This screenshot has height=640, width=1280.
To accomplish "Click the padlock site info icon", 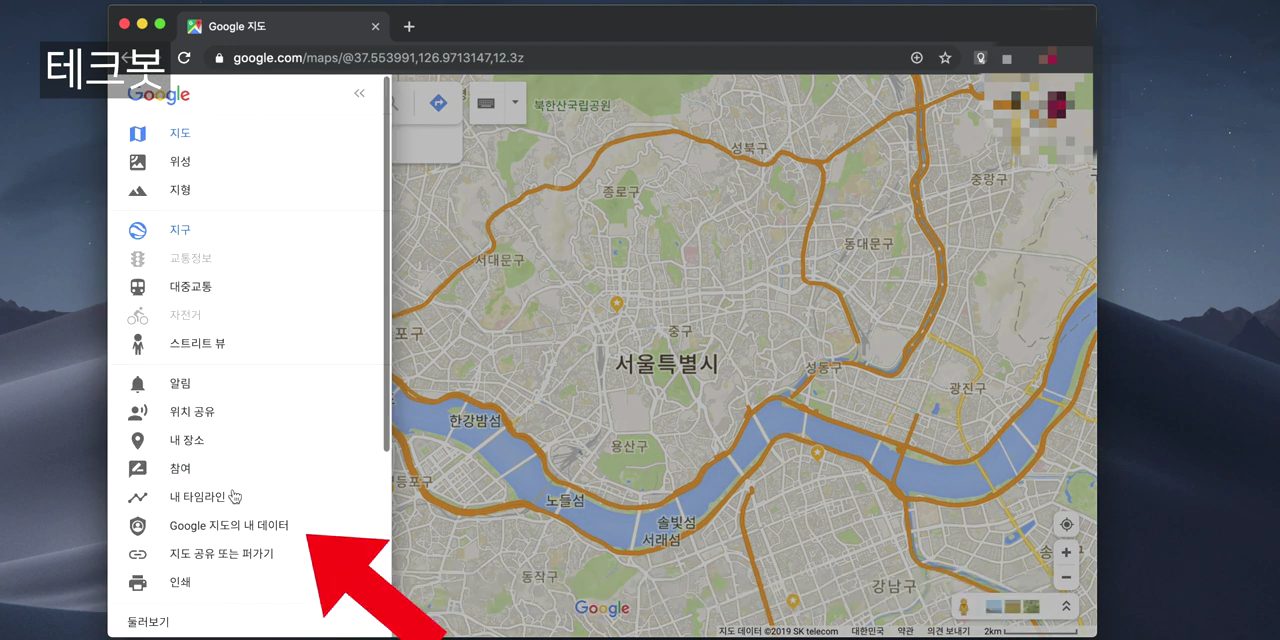I will click(x=219, y=58).
